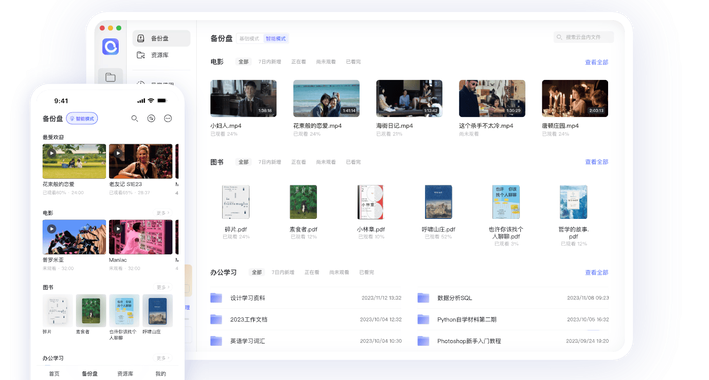Click the cloud file search field

[584, 37]
